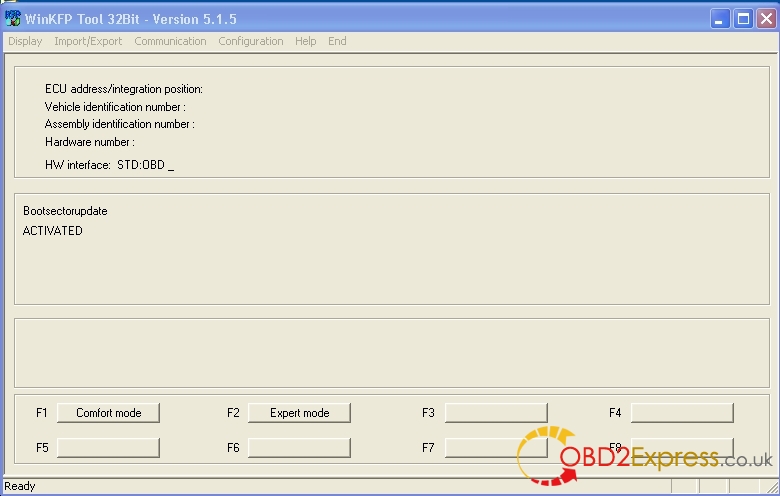Screen dimensions: 780x496
Task: Select the Communication menu
Action: [x=170, y=41]
